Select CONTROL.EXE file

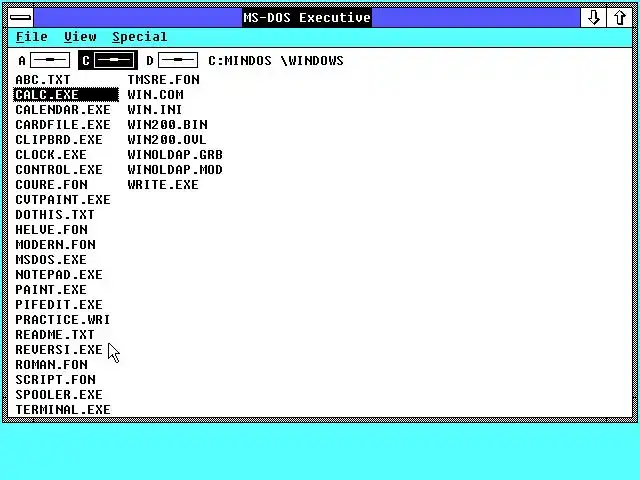tap(59, 169)
